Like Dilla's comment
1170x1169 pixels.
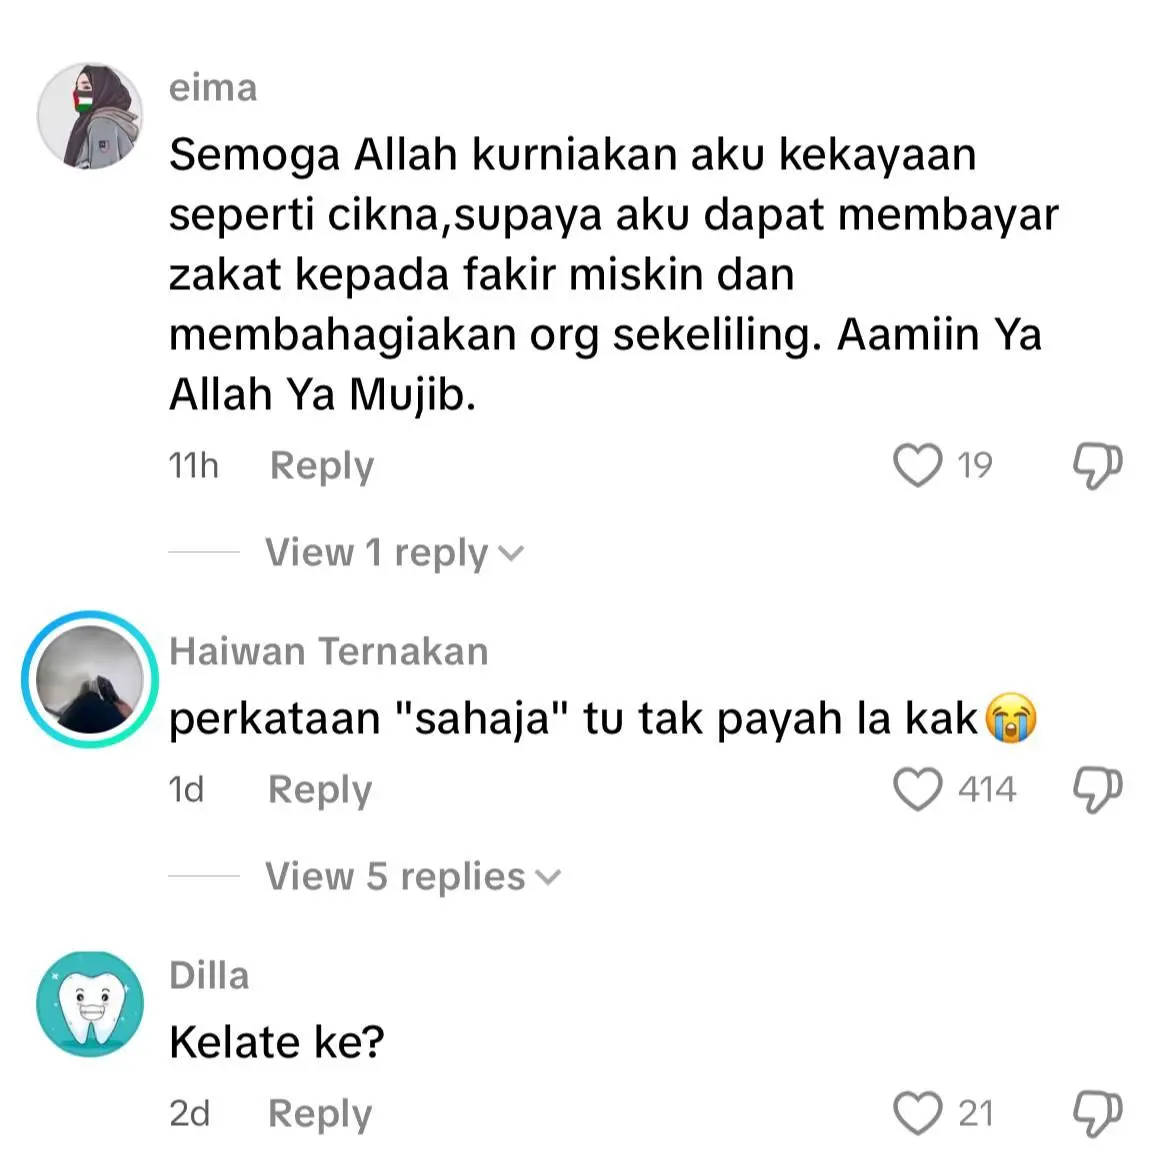tap(917, 1113)
